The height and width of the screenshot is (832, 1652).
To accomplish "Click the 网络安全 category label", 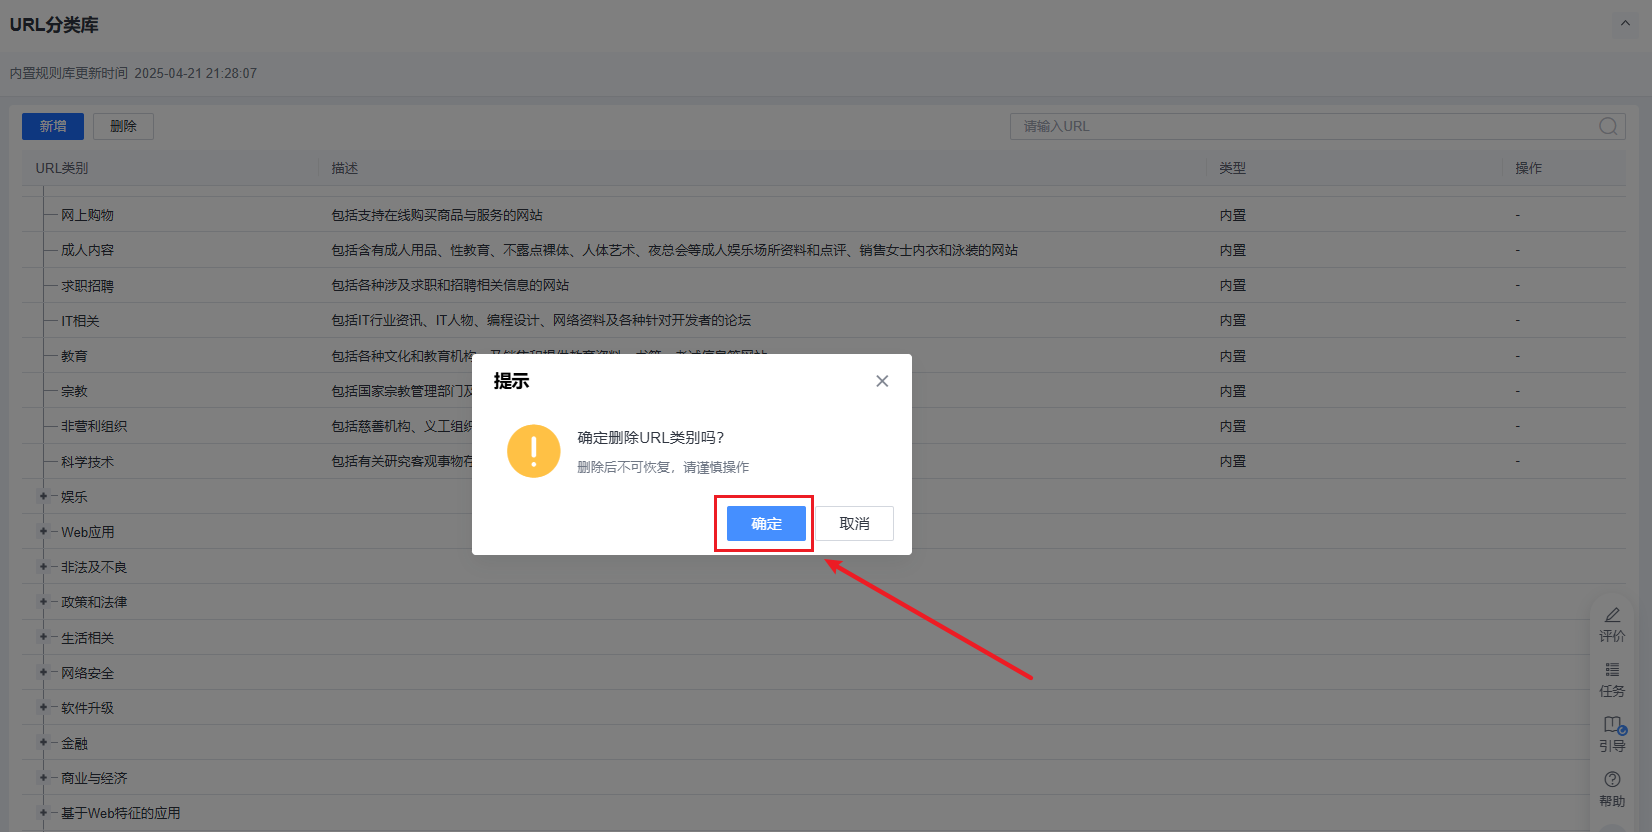I will point(87,672).
